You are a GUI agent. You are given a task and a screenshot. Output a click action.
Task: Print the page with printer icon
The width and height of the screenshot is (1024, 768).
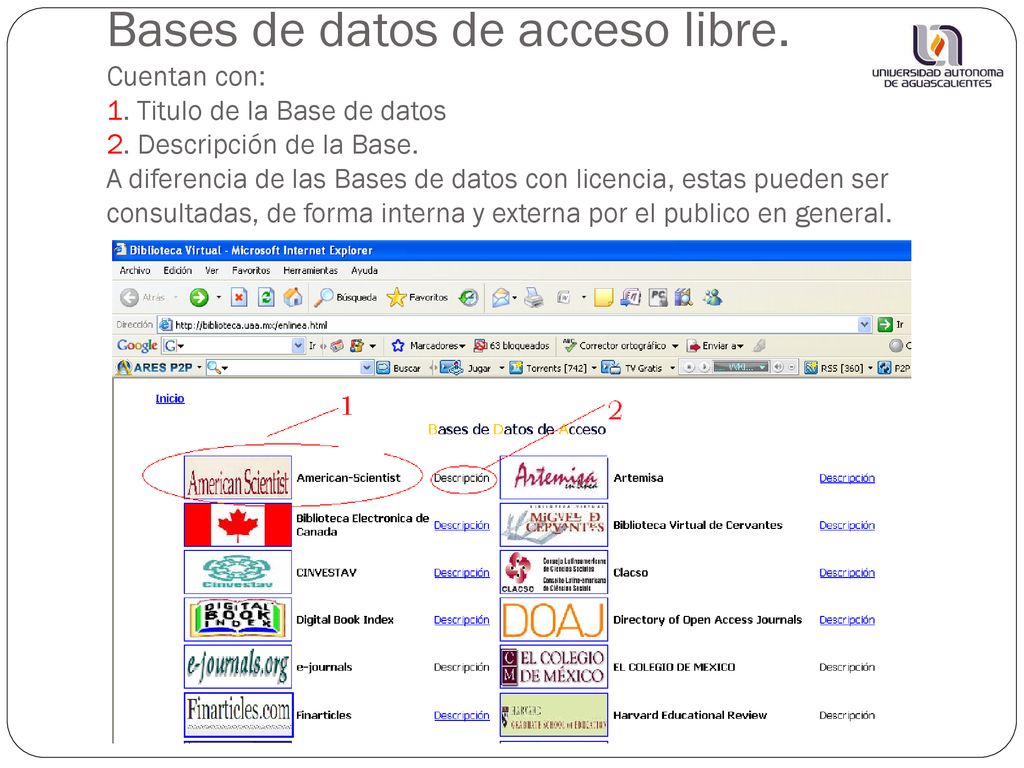click(x=534, y=298)
